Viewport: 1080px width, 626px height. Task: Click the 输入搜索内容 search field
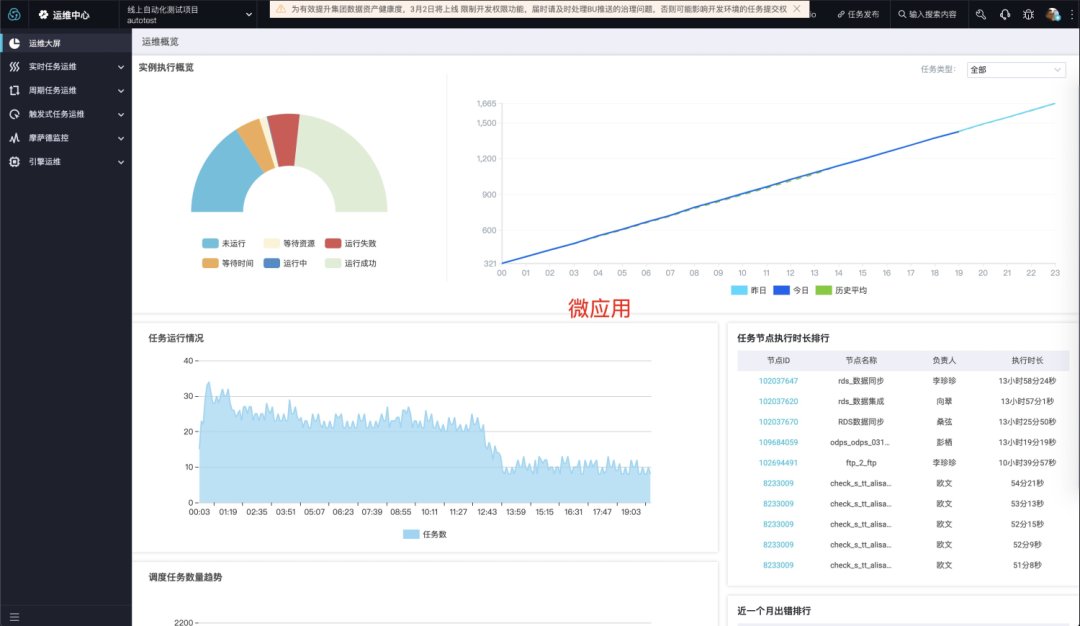(x=928, y=14)
